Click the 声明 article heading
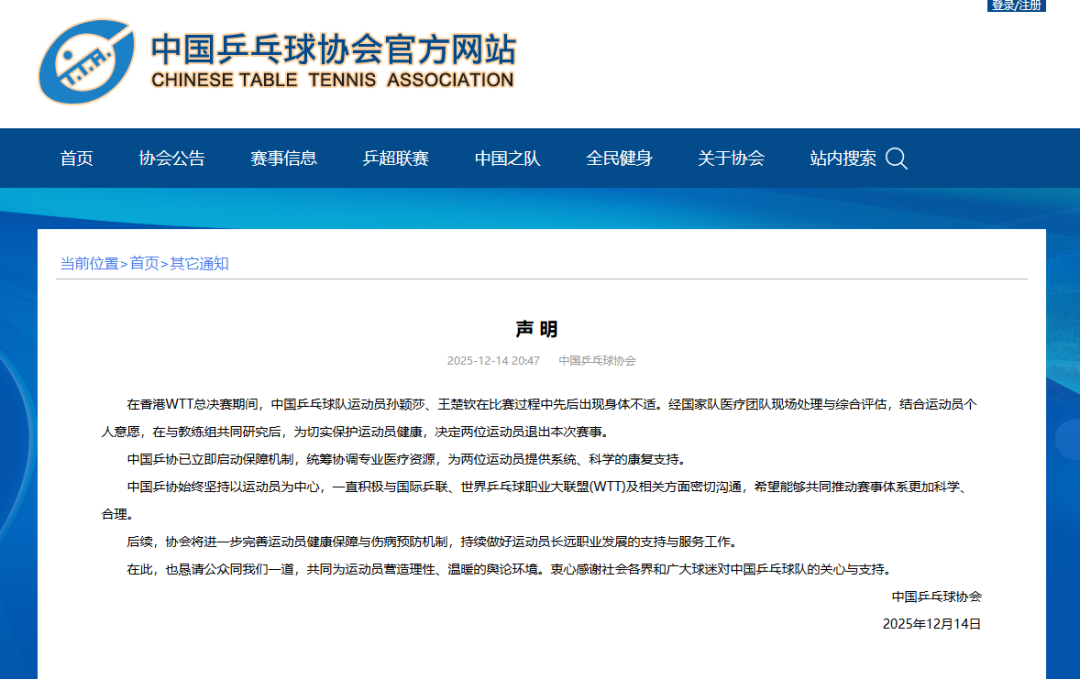 click(537, 329)
